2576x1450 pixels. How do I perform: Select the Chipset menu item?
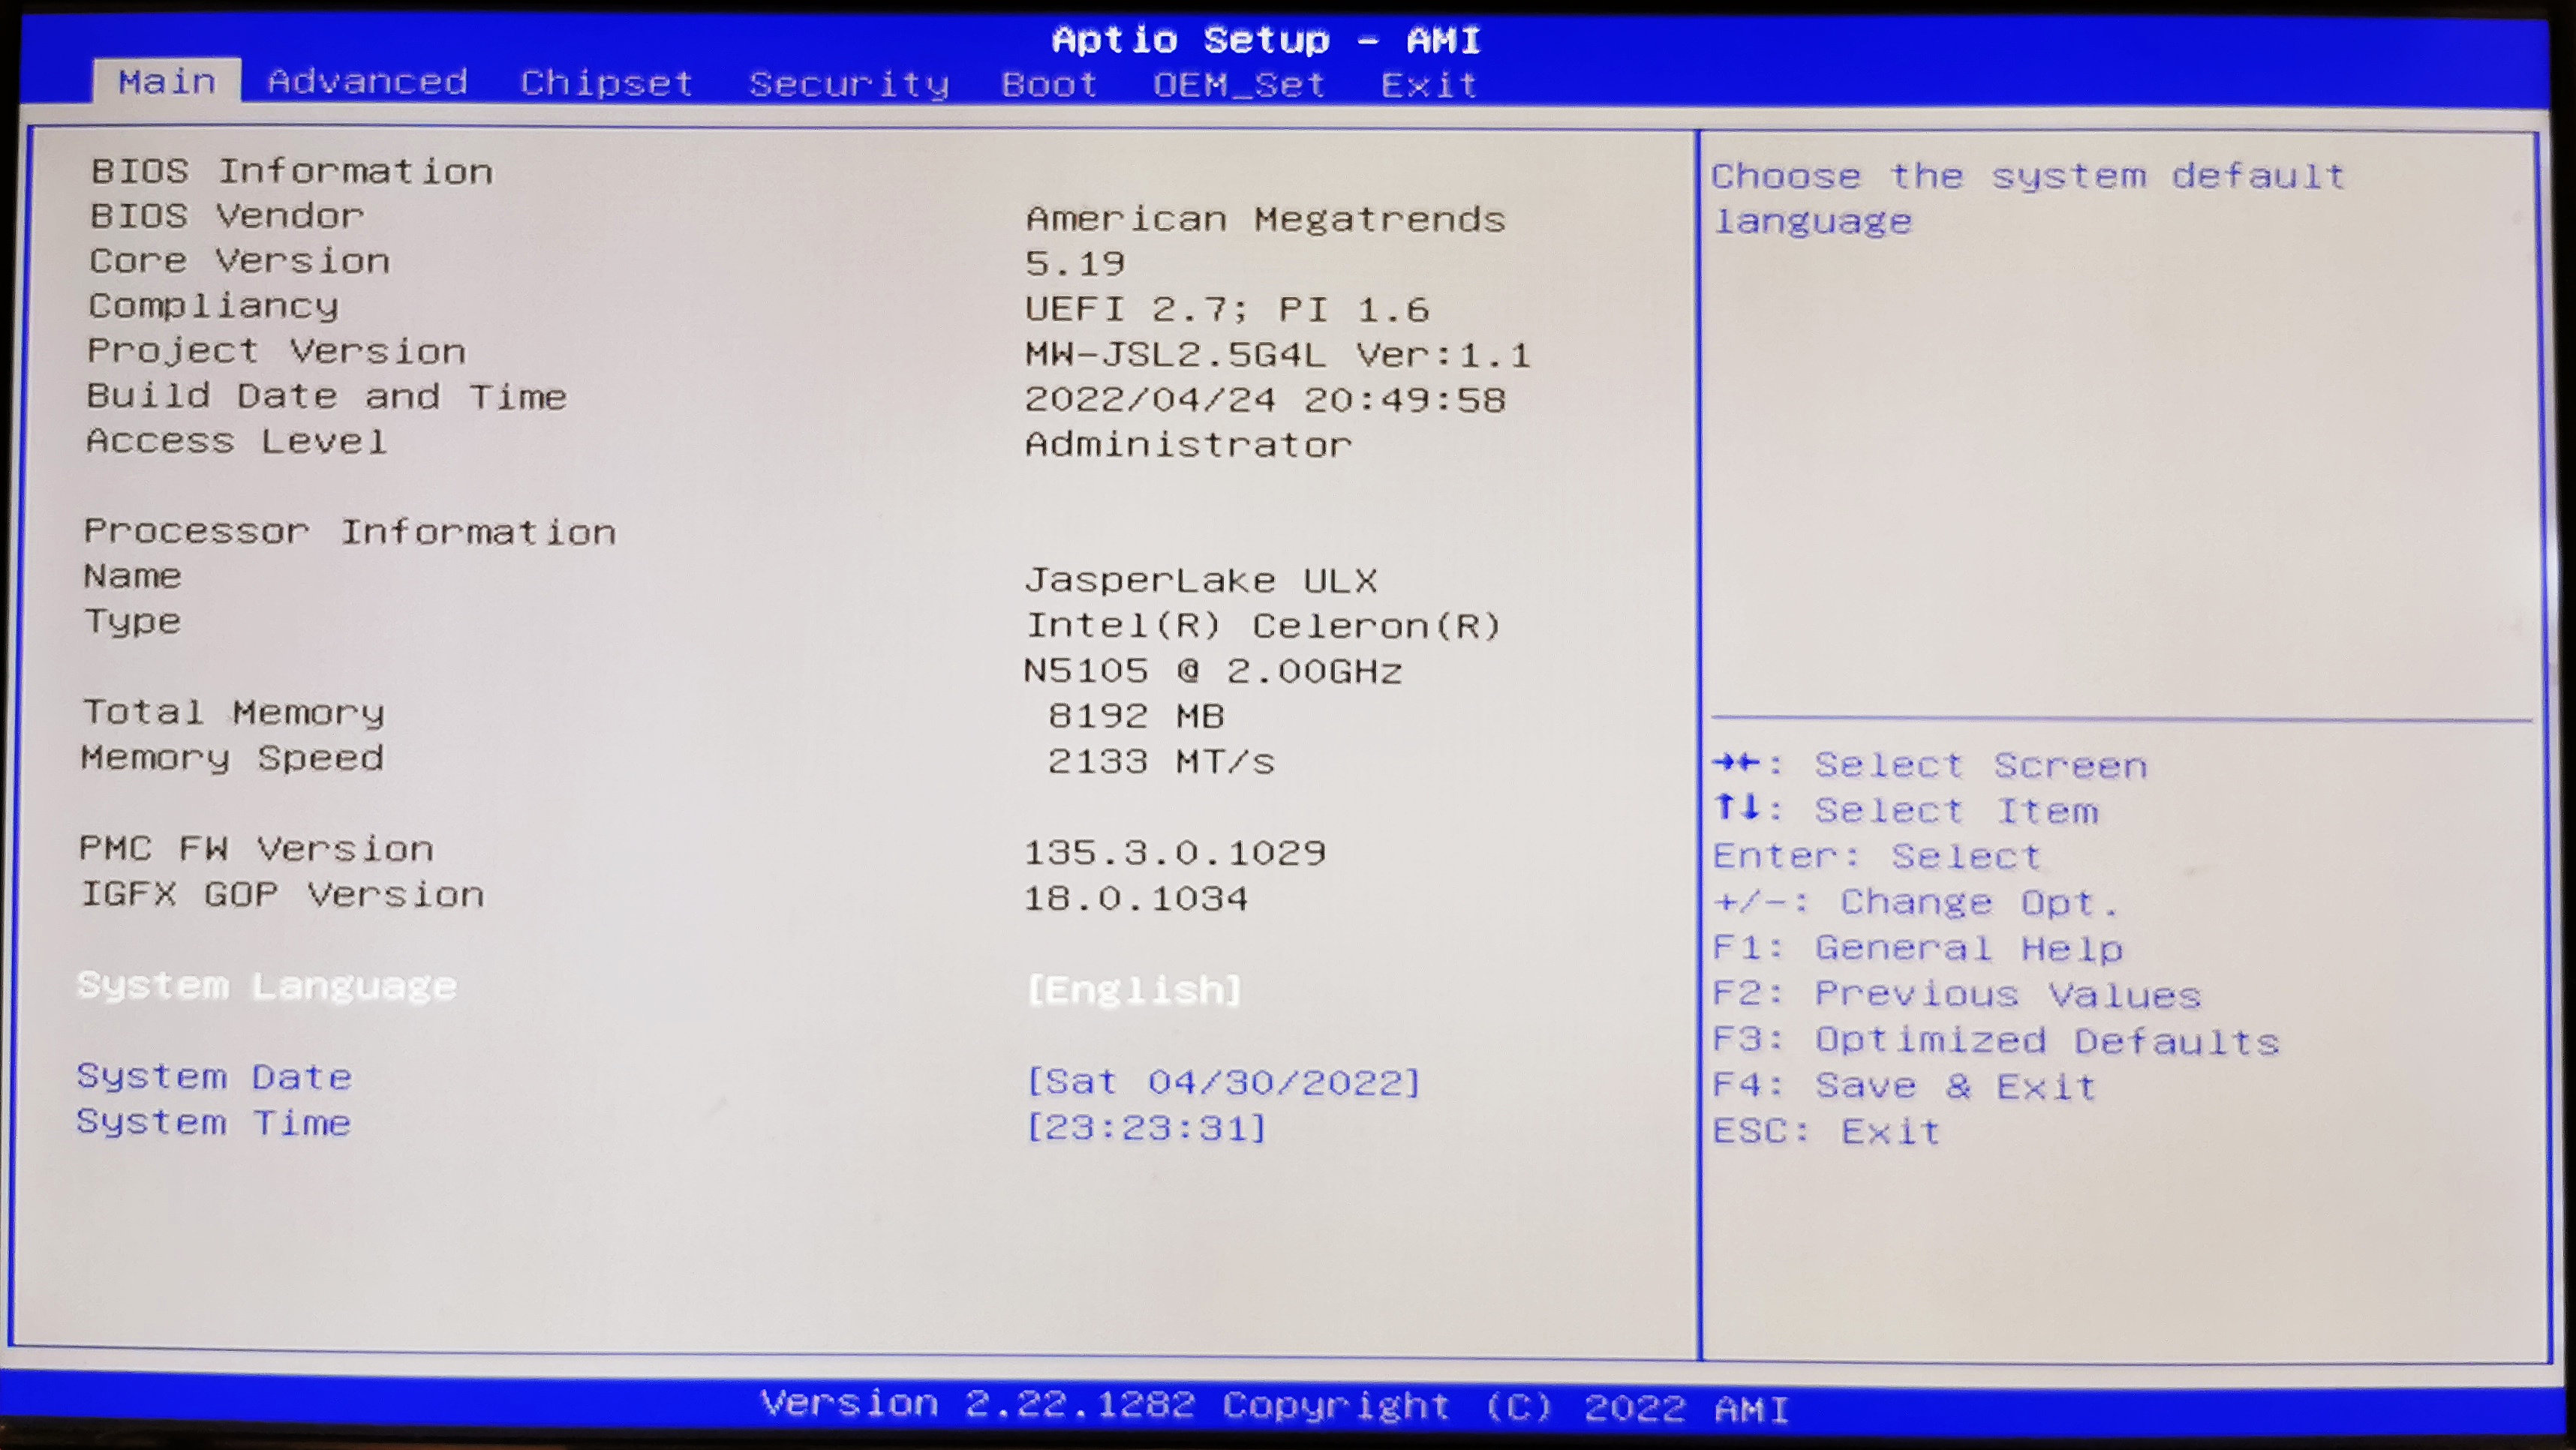(x=610, y=81)
